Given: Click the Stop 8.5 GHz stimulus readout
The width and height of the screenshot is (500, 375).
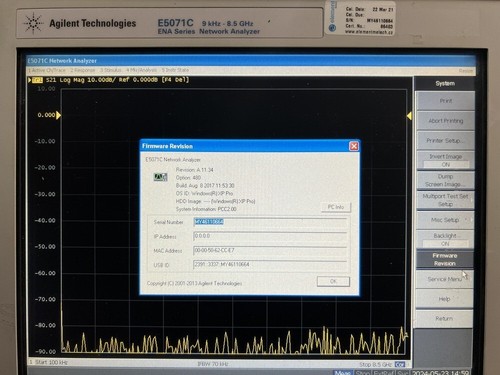Looking at the screenshot, I should (x=376, y=364).
